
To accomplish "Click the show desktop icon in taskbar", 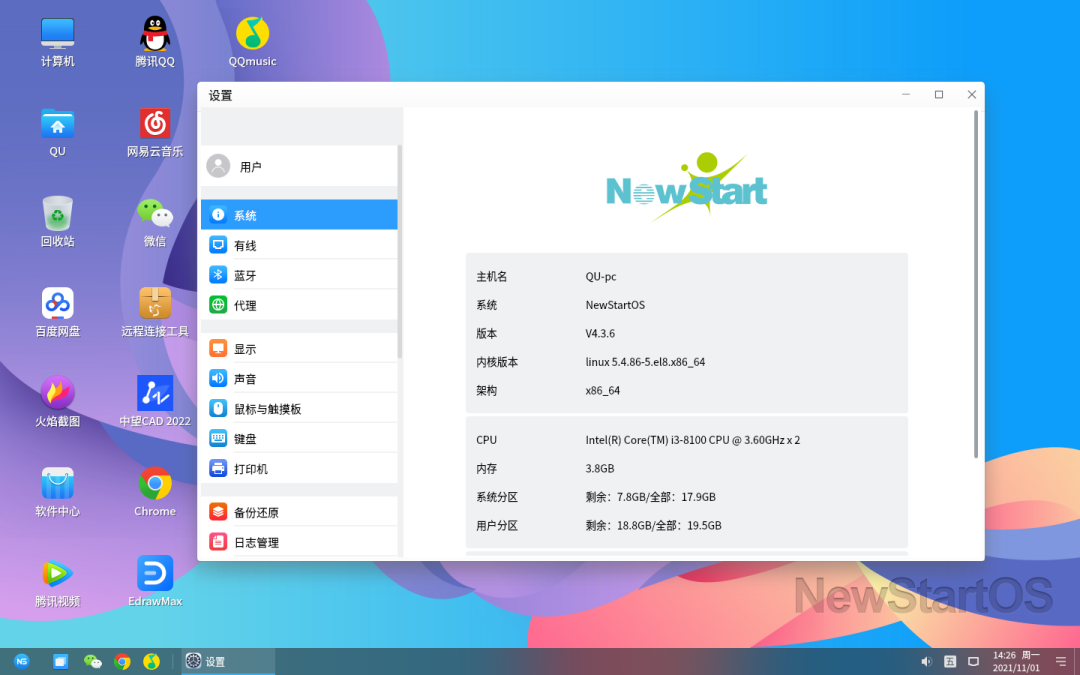I will tap(61, 661).
